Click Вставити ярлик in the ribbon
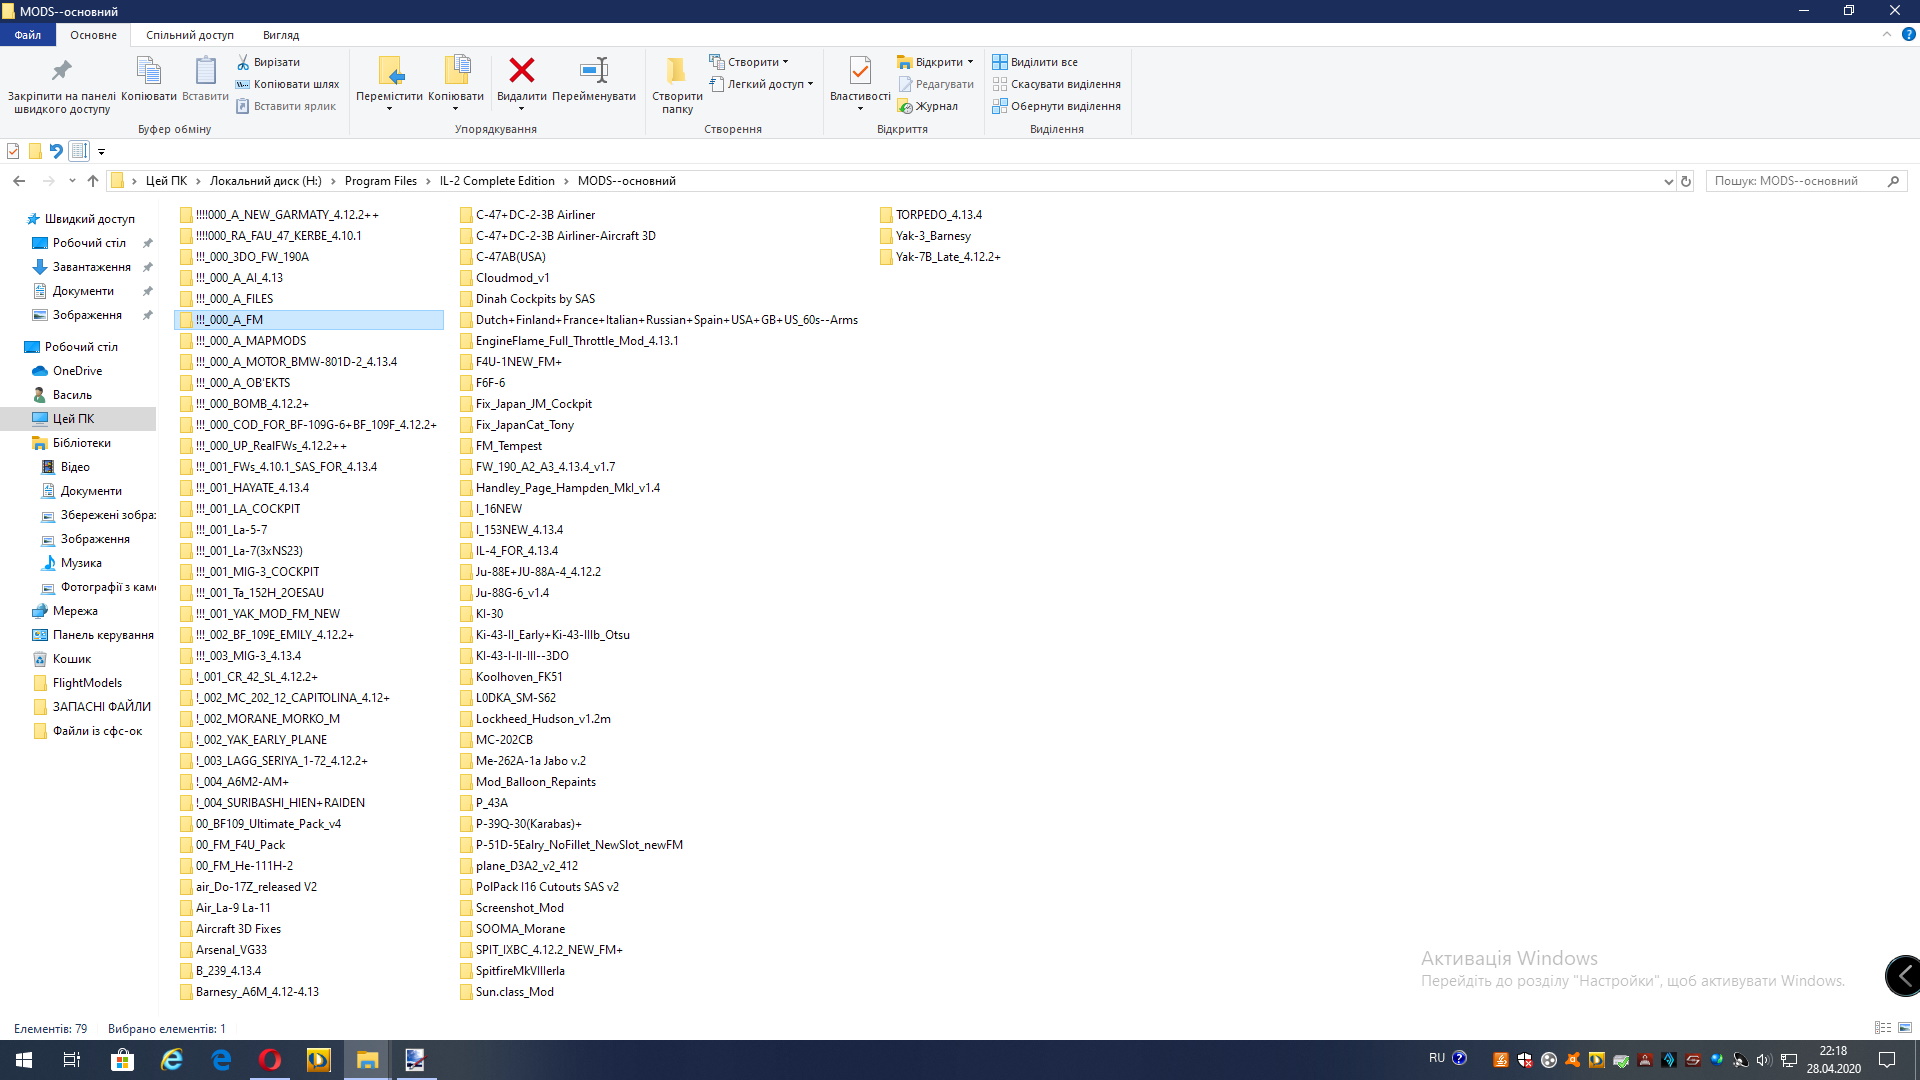The image size is (1920, 1080). 286,106
